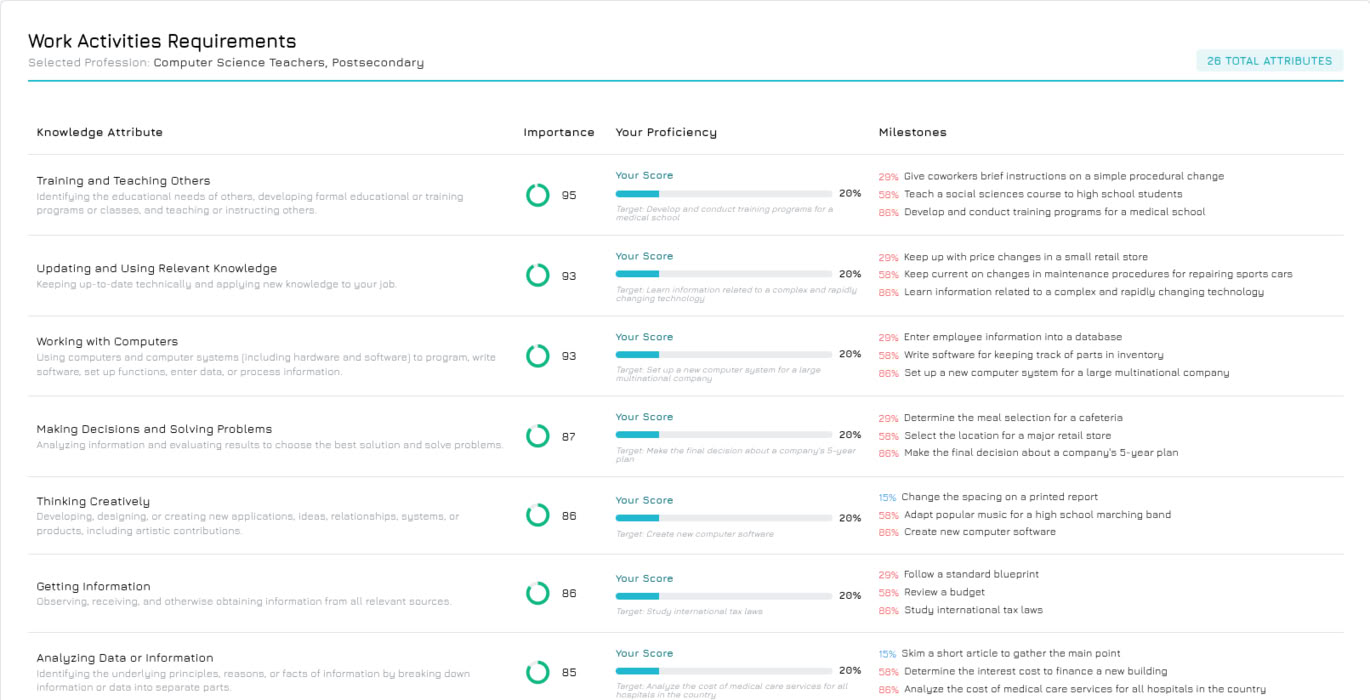Click the Milestones column header
The width and height of the screenshot is (1370, 700).
[x=912, y=132]
